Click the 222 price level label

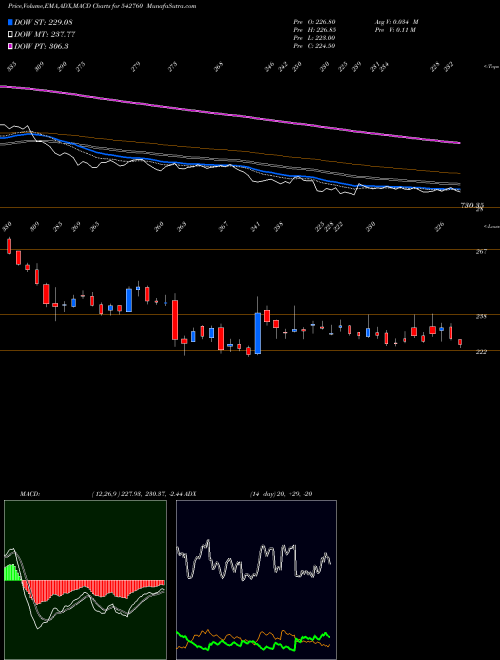481,352
